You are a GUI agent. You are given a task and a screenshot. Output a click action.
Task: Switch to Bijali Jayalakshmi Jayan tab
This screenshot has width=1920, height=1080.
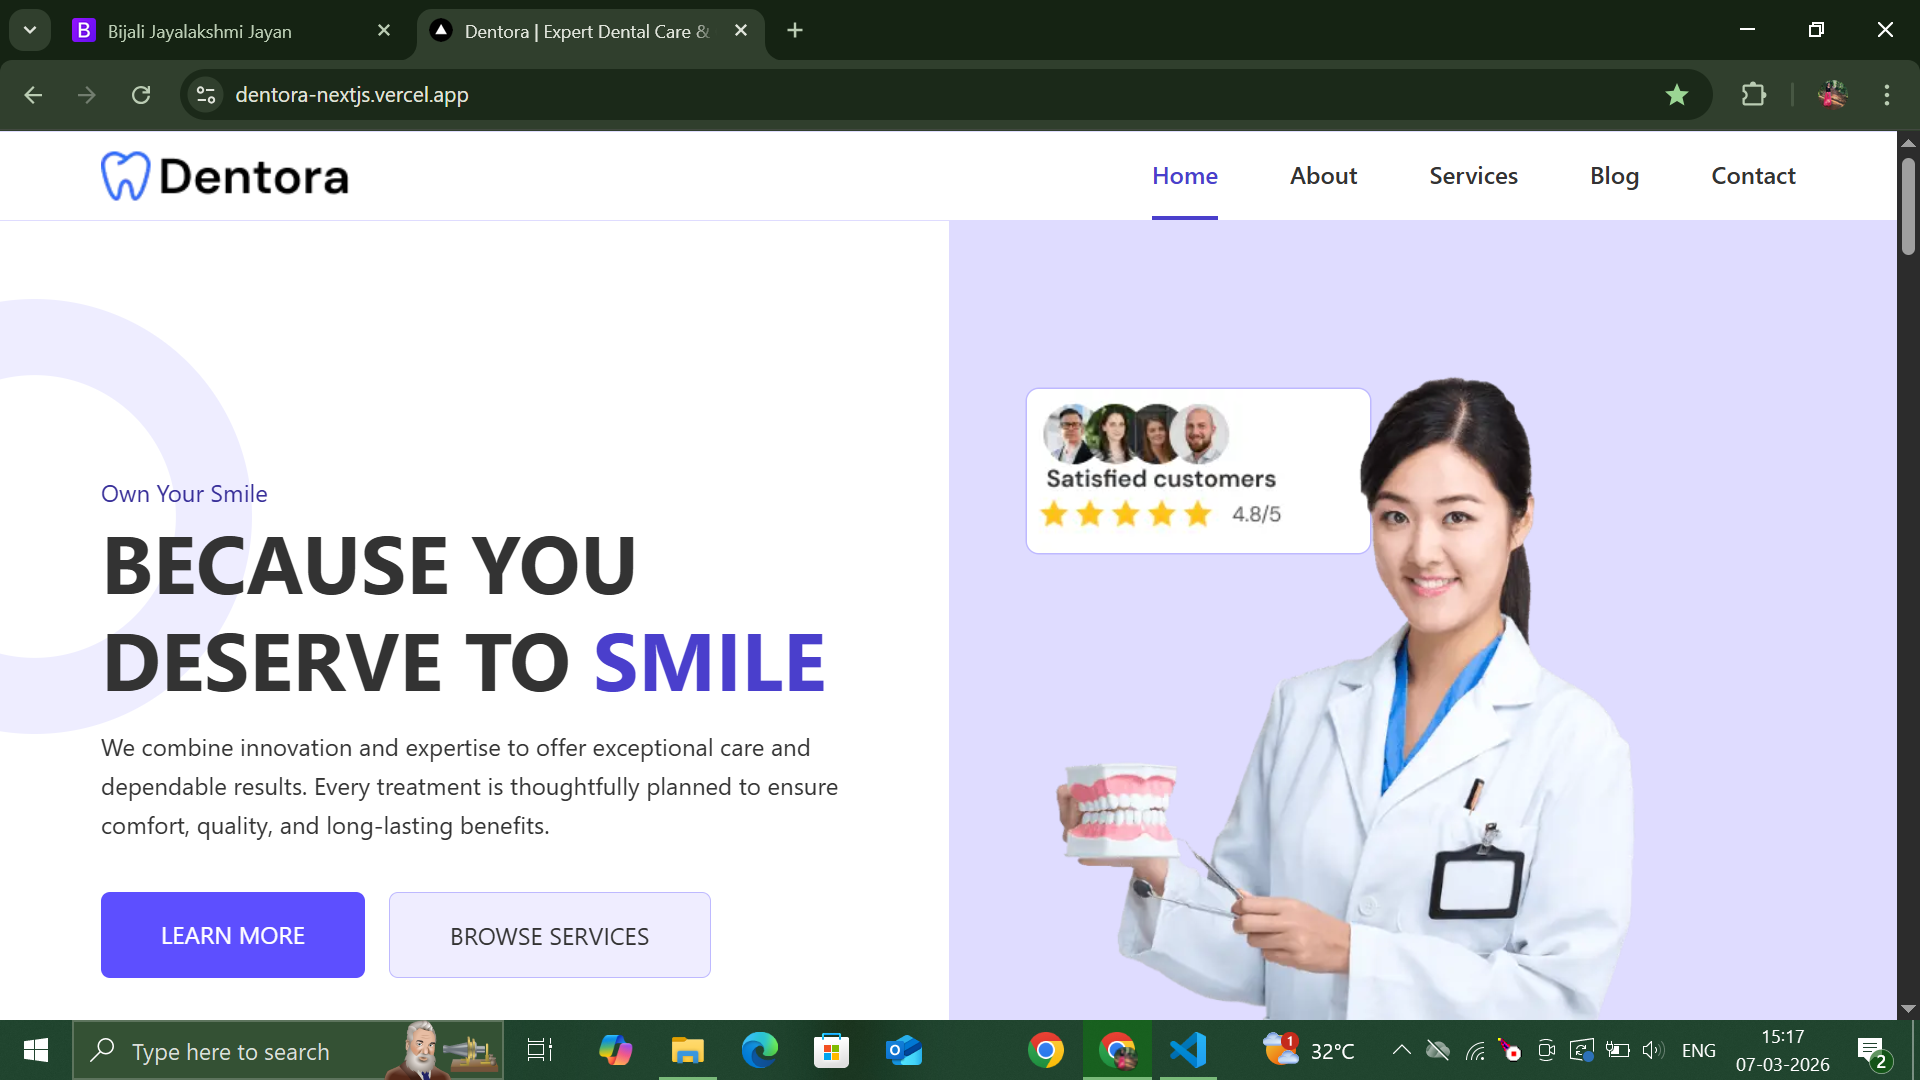click(x=200, y=31)
